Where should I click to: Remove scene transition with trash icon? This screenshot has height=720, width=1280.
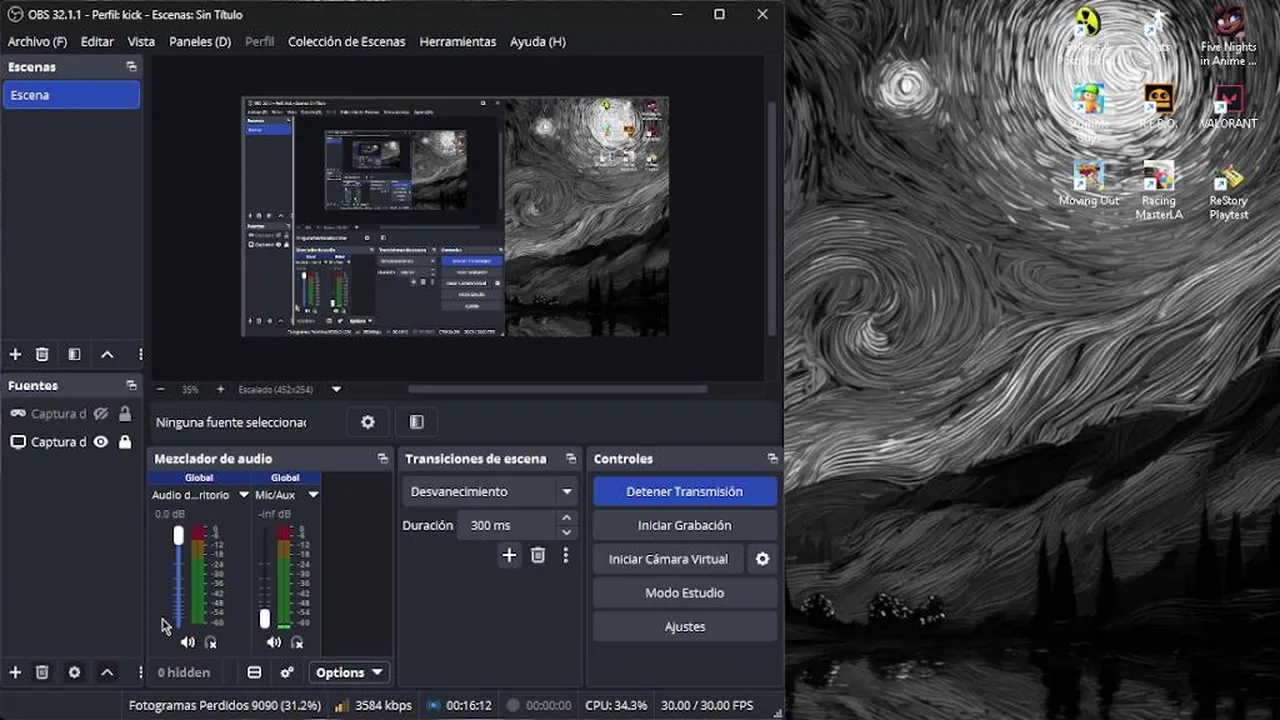[538, 555]
